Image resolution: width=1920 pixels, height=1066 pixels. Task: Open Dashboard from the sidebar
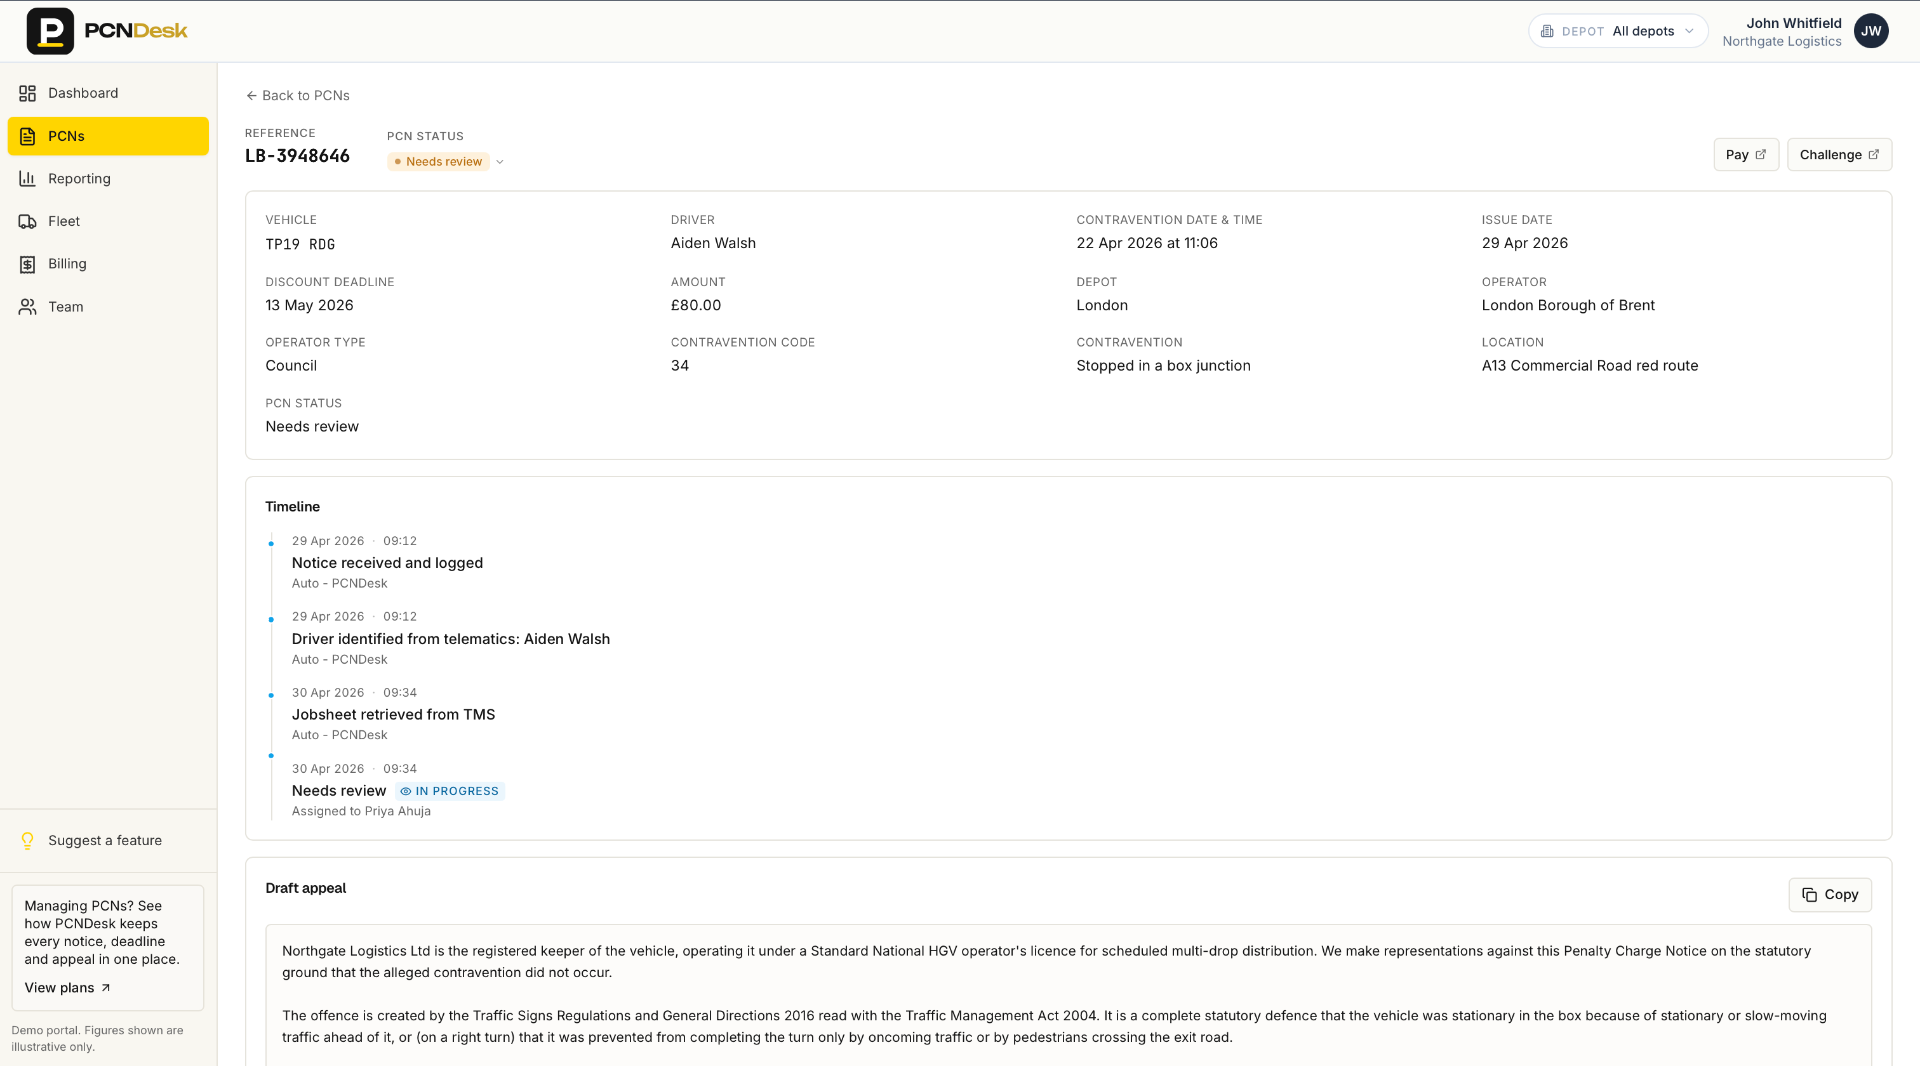coord(108,93)
